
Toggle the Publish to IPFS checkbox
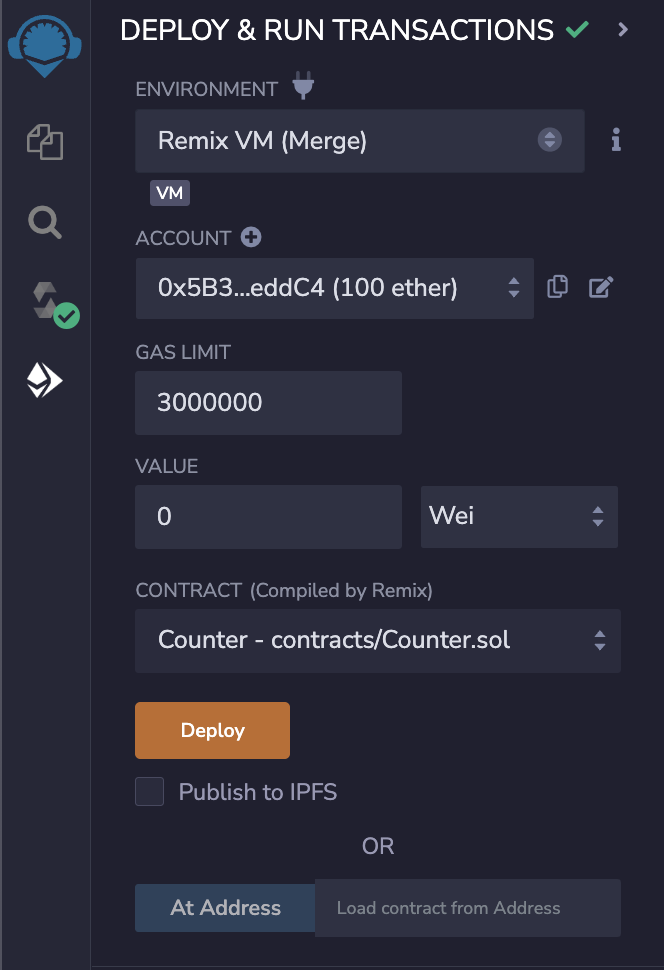150,792
